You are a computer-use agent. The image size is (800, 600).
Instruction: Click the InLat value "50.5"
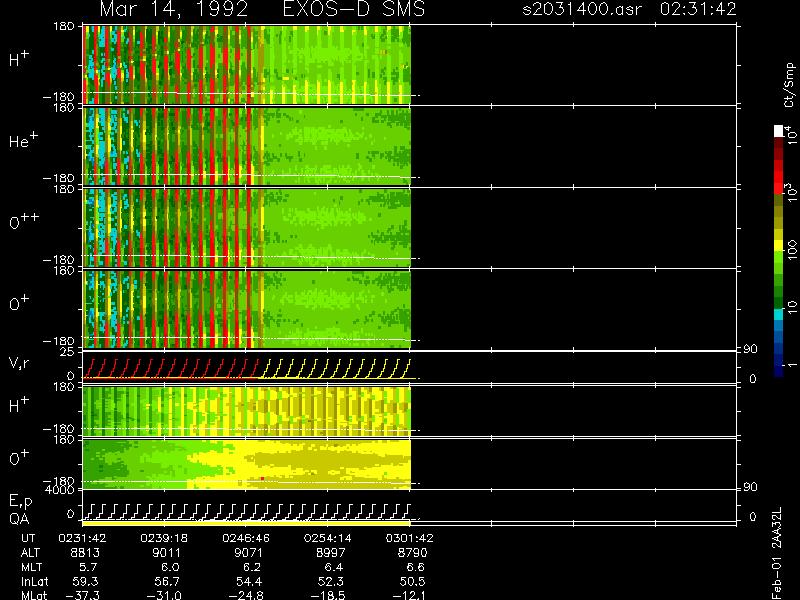pyautogui.click(x=412, y=581)
